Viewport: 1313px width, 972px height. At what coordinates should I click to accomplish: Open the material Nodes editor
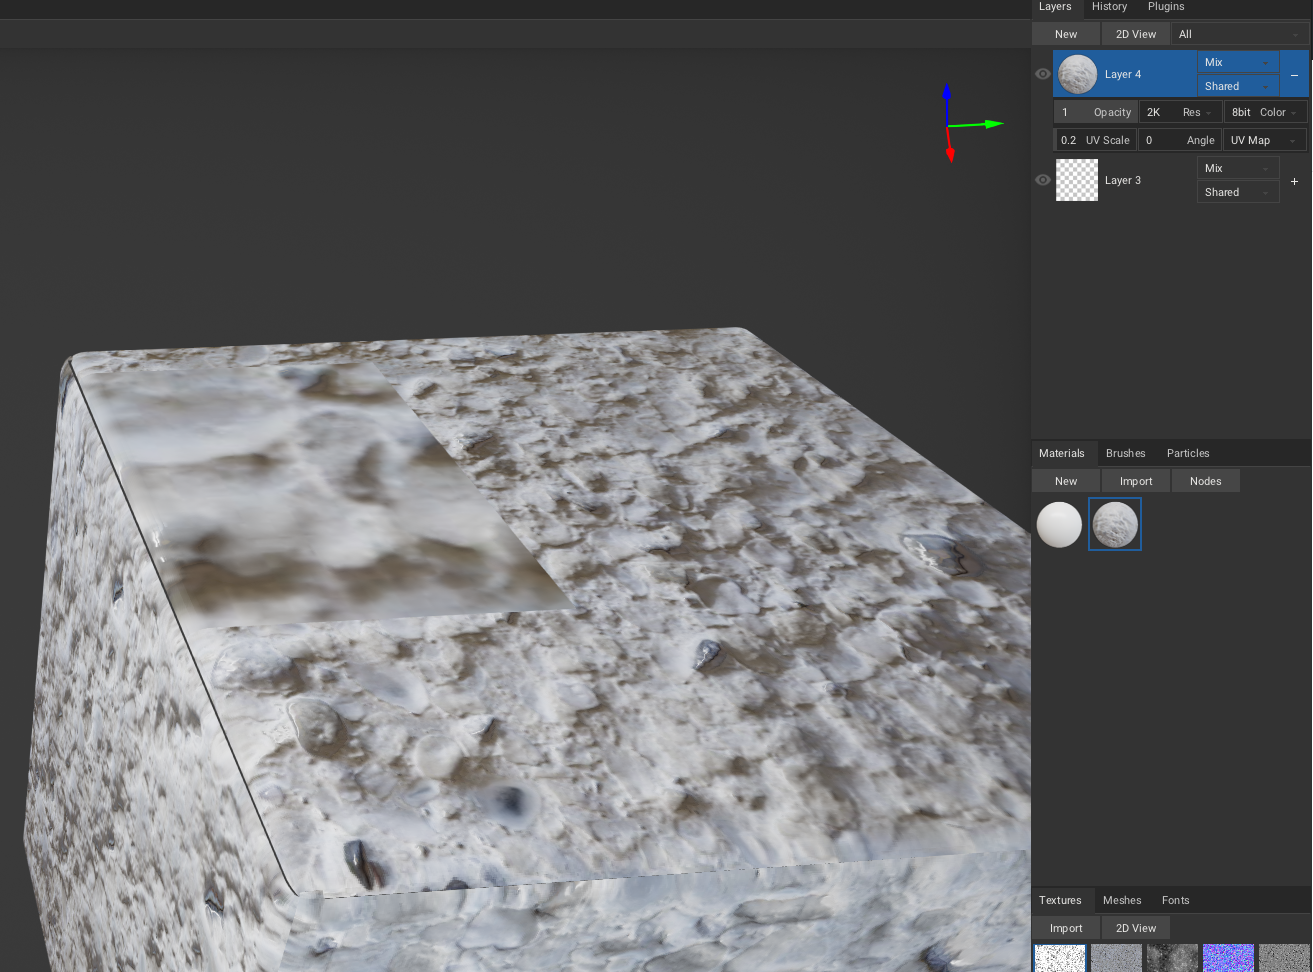pos(1205,480)
